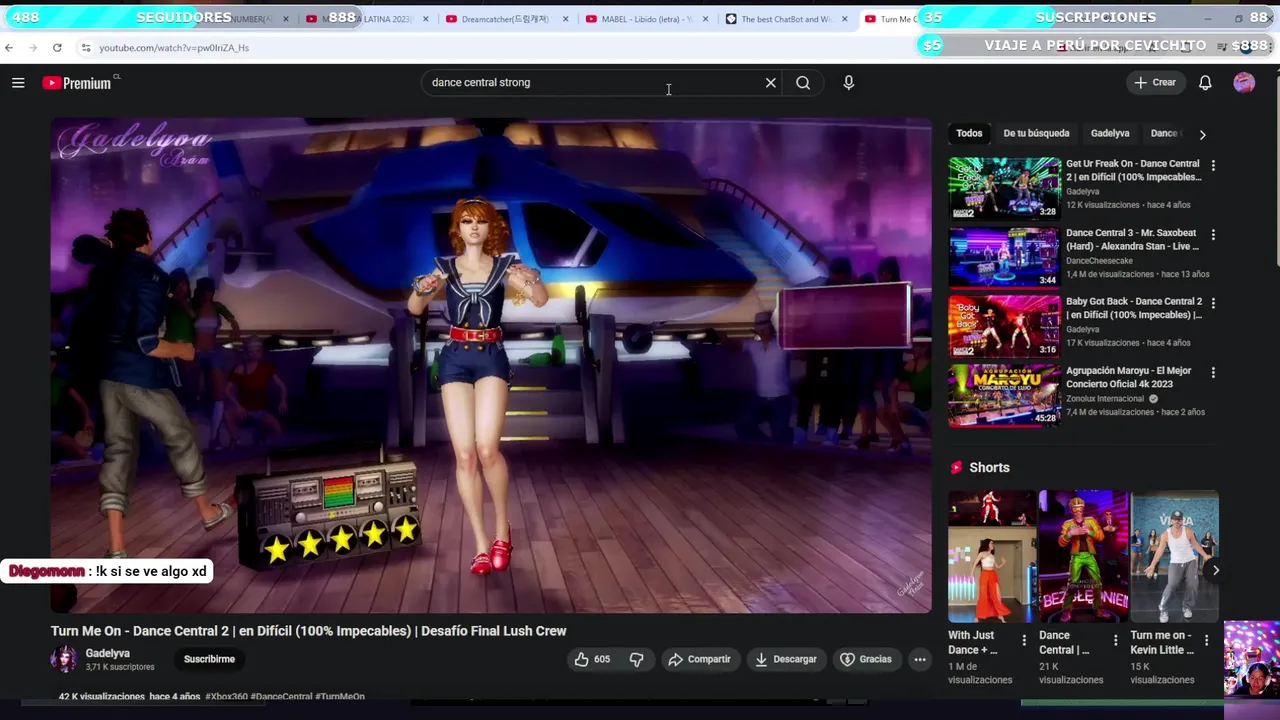Click the Shorts section logo icon
This screenshot has width=1280, height=720.
click(x=957, y=467)
